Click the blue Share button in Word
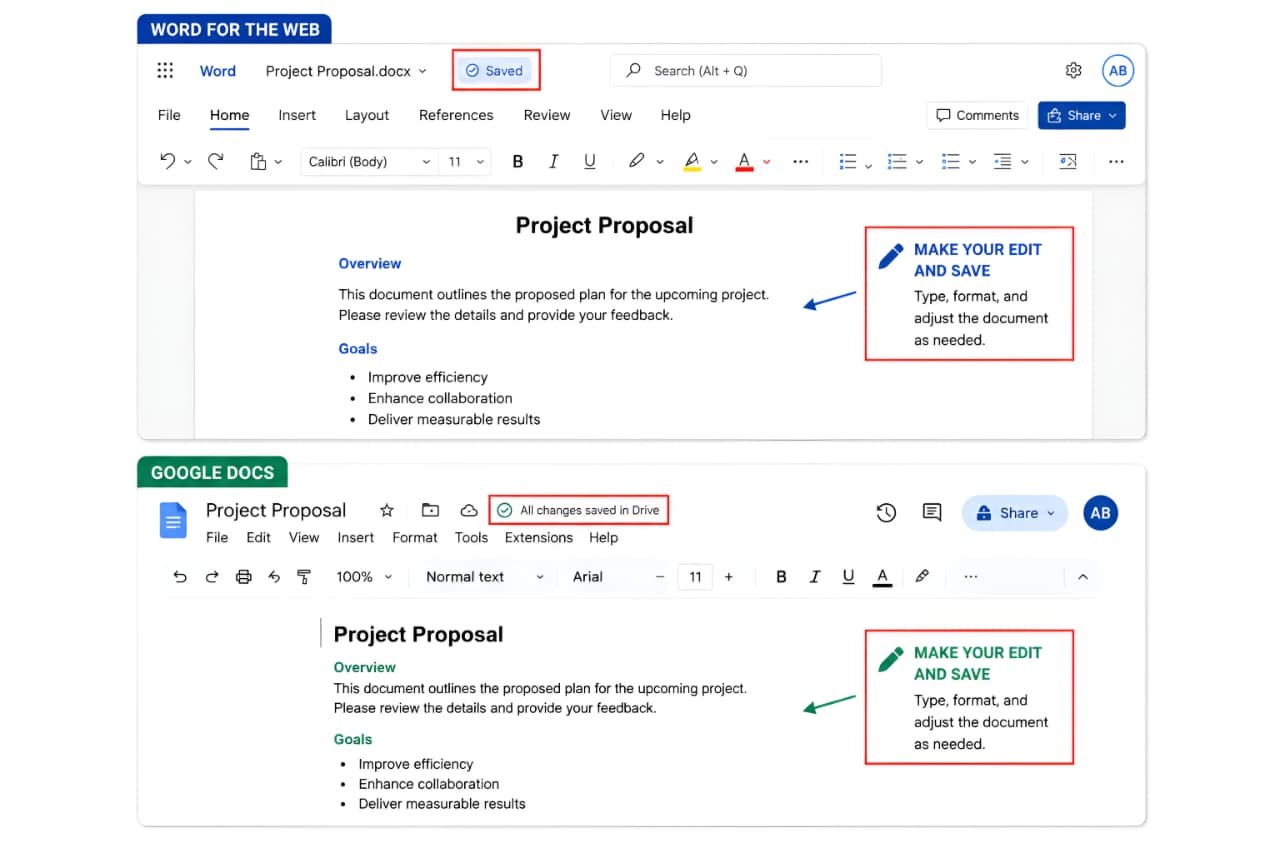This screenshot has width=1280, height=853. (1082, 115)
